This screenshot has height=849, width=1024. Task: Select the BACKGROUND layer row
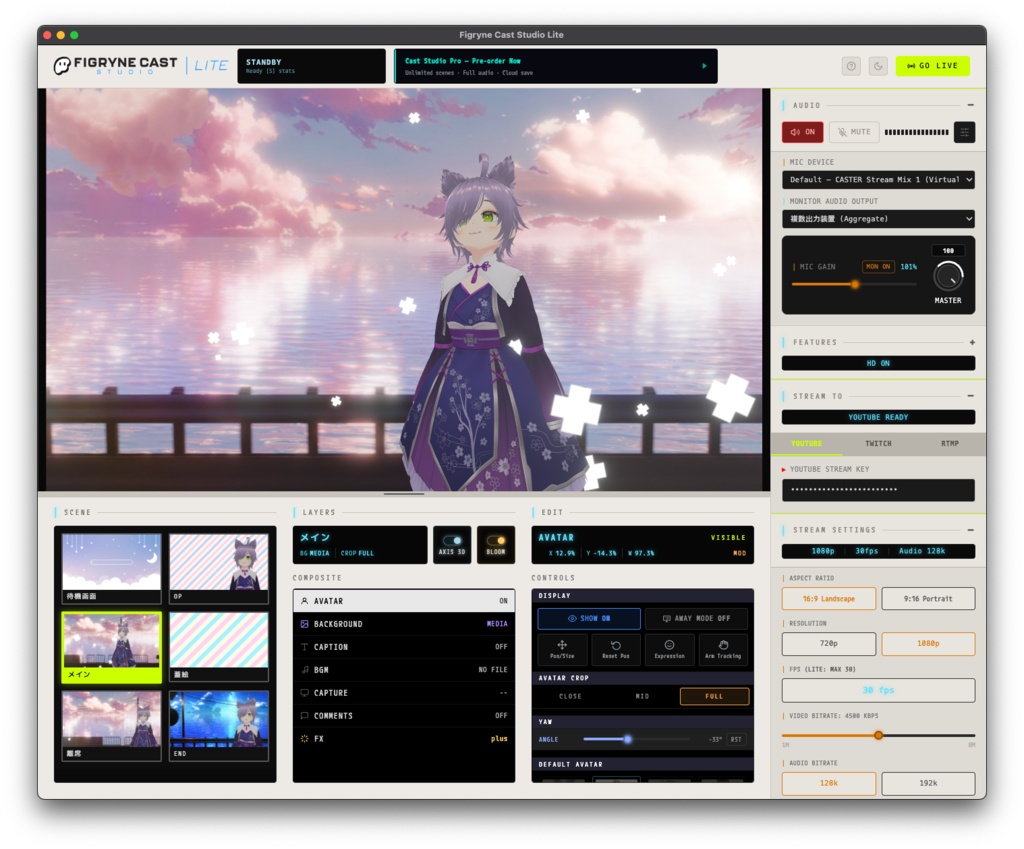point(404,624)
